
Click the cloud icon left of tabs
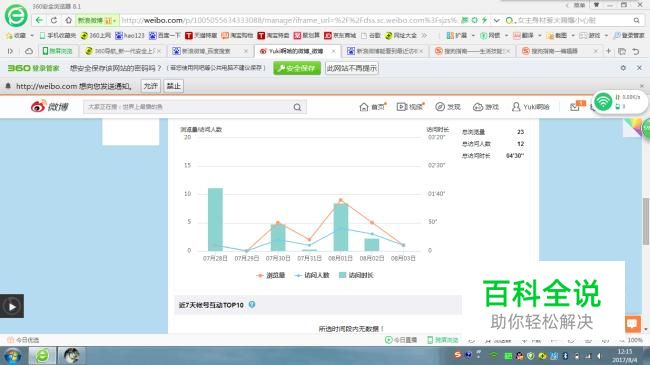pos(29,51)
